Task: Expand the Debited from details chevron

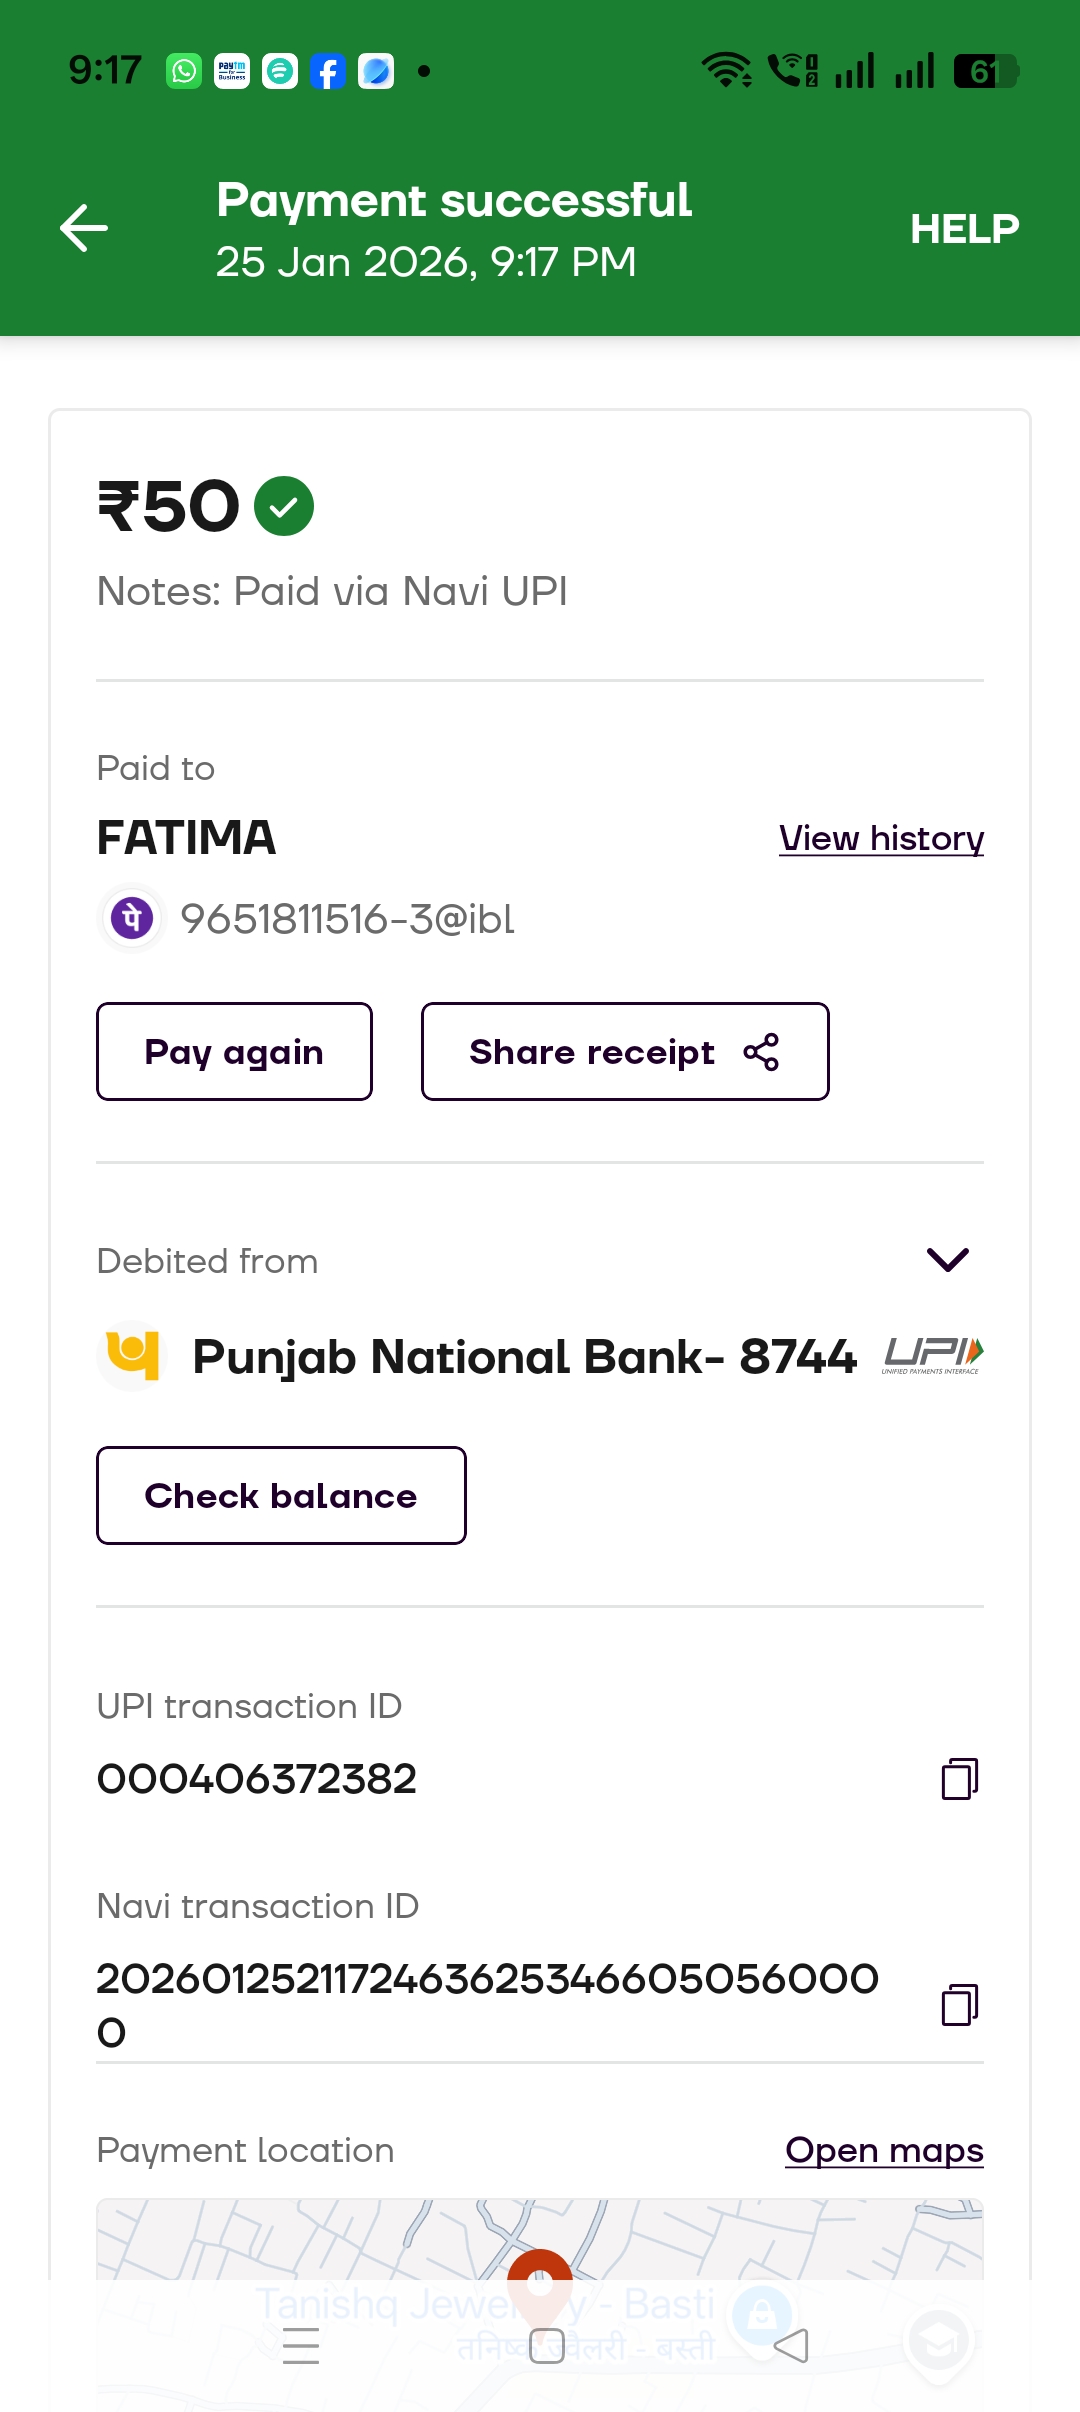Action: pos(947,1260)
